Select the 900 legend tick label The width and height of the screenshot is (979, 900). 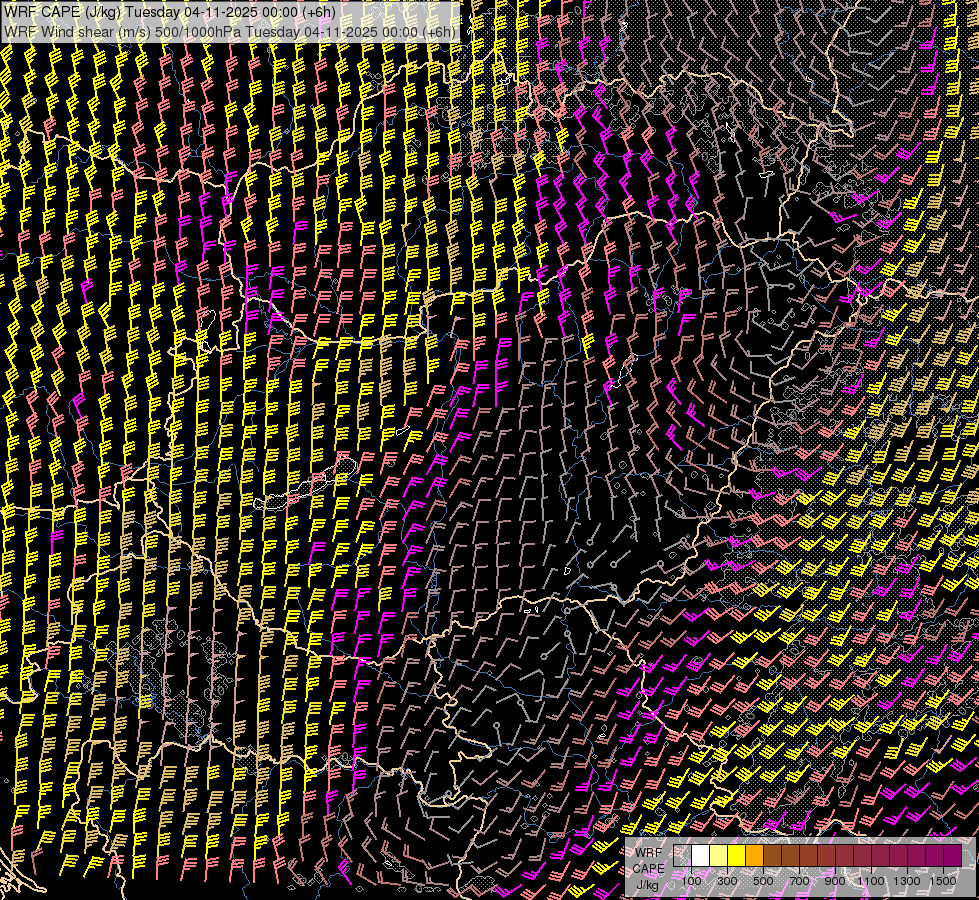835,880
